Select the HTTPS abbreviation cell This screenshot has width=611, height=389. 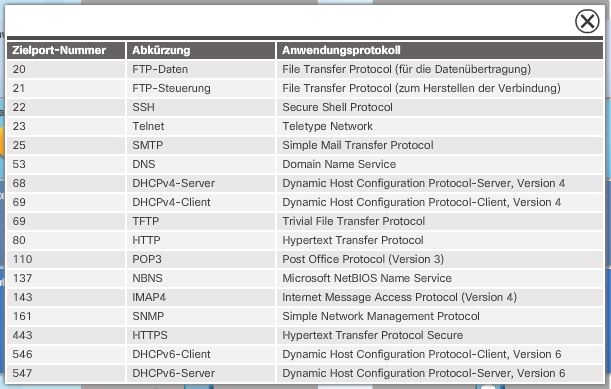point(201,335)
